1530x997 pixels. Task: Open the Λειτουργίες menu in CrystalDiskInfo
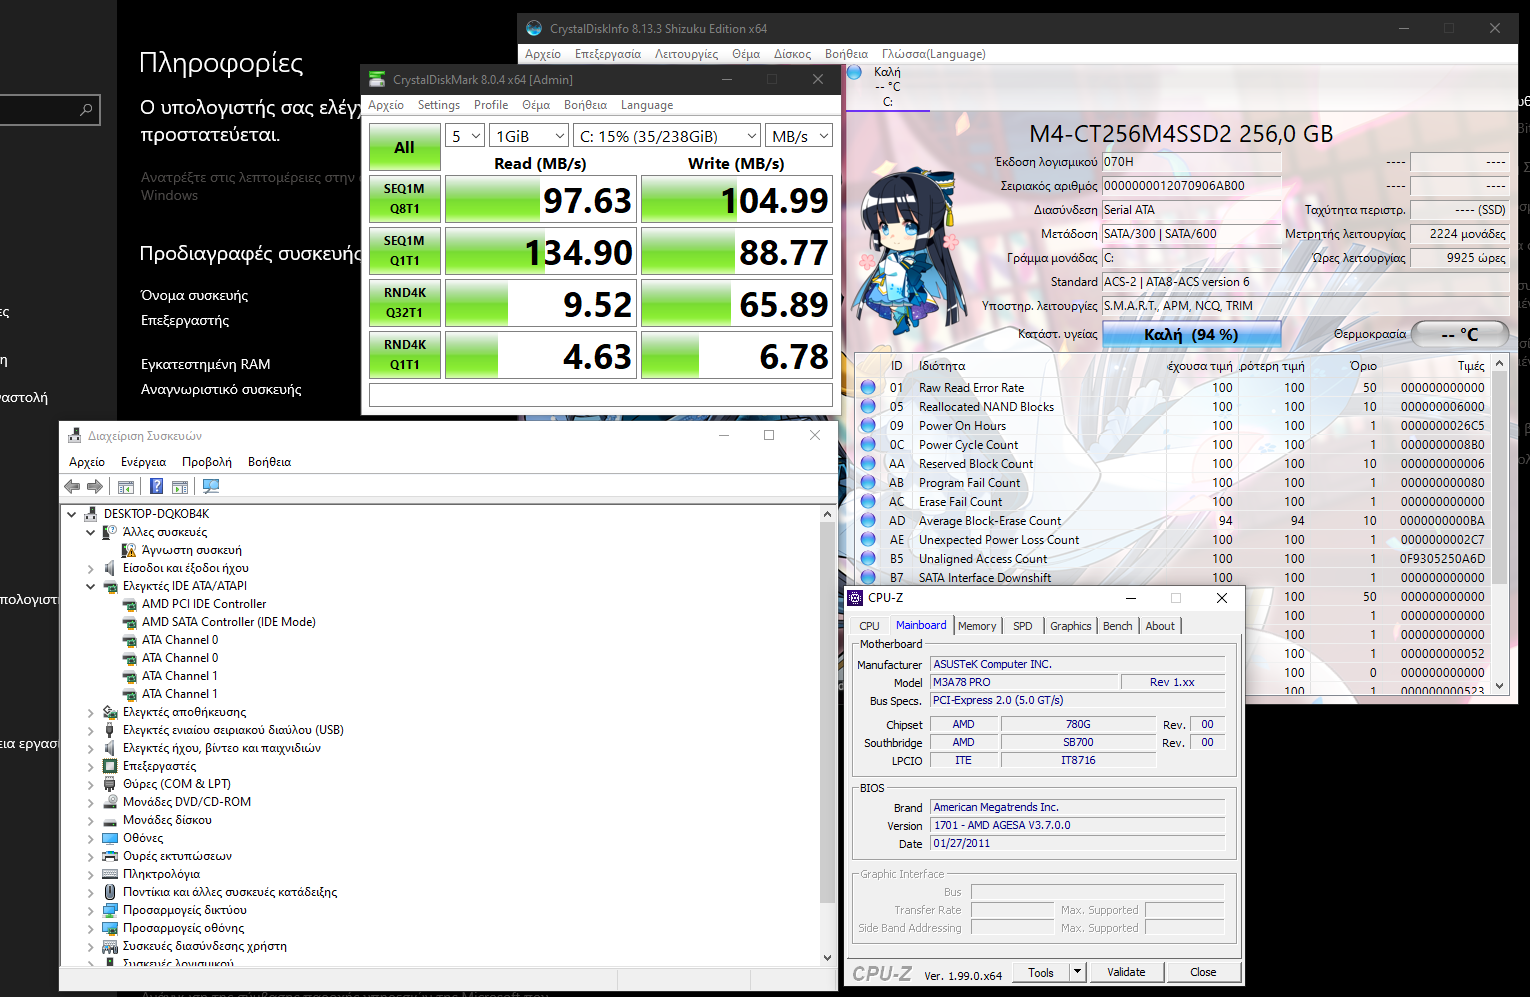pos(686,54)
